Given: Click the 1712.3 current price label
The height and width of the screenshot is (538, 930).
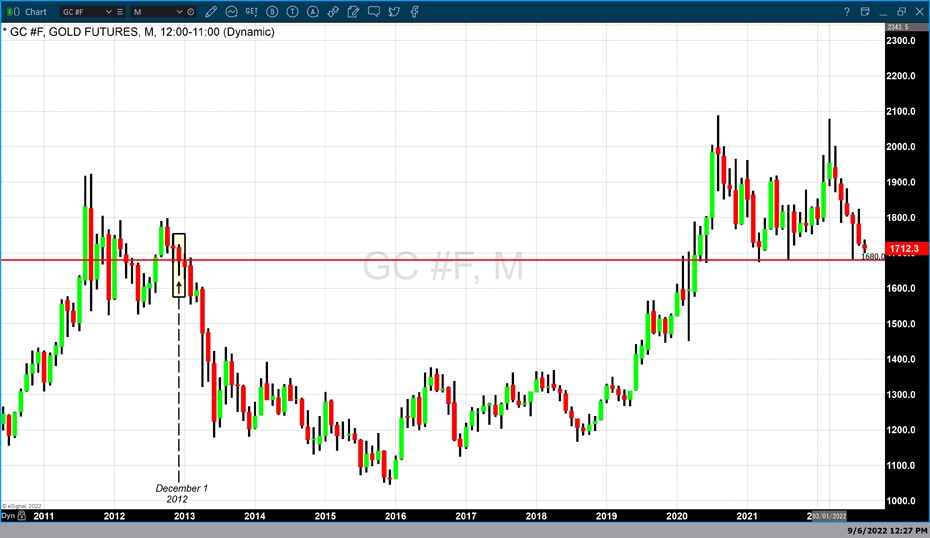Looking at the screenshot, I should tap(905, 248).
